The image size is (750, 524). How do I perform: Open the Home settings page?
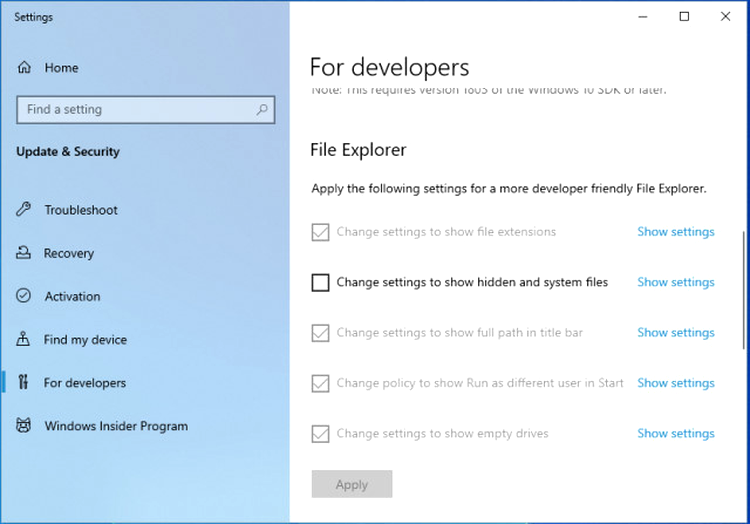pos(61,68)
